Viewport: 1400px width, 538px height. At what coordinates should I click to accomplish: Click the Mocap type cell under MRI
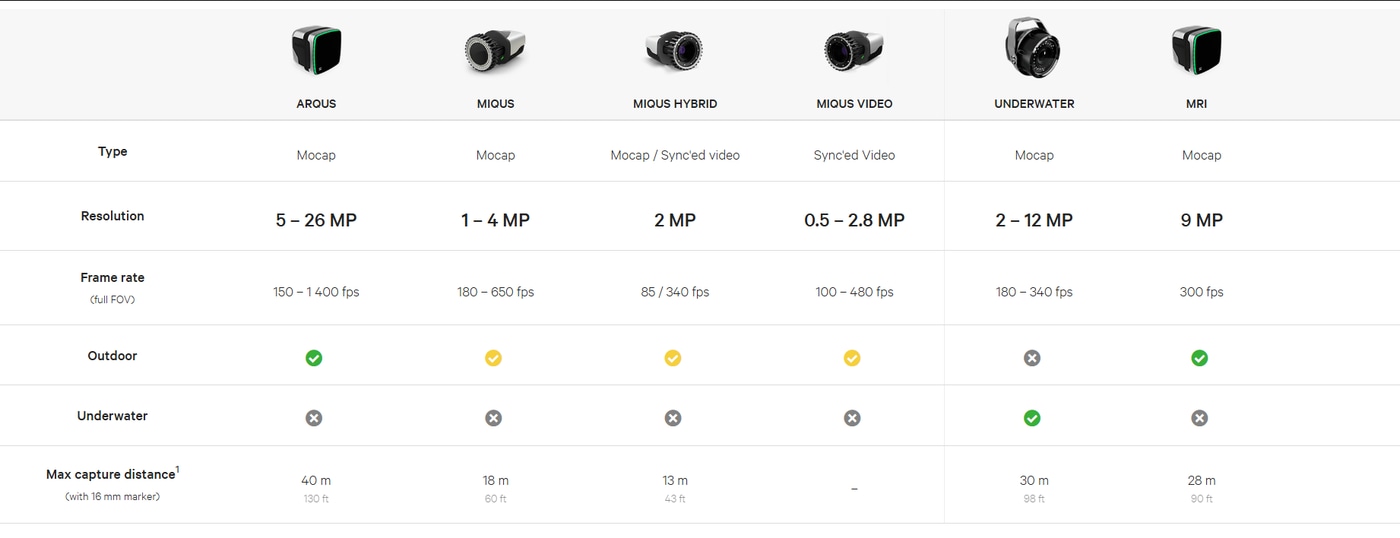1201,155
